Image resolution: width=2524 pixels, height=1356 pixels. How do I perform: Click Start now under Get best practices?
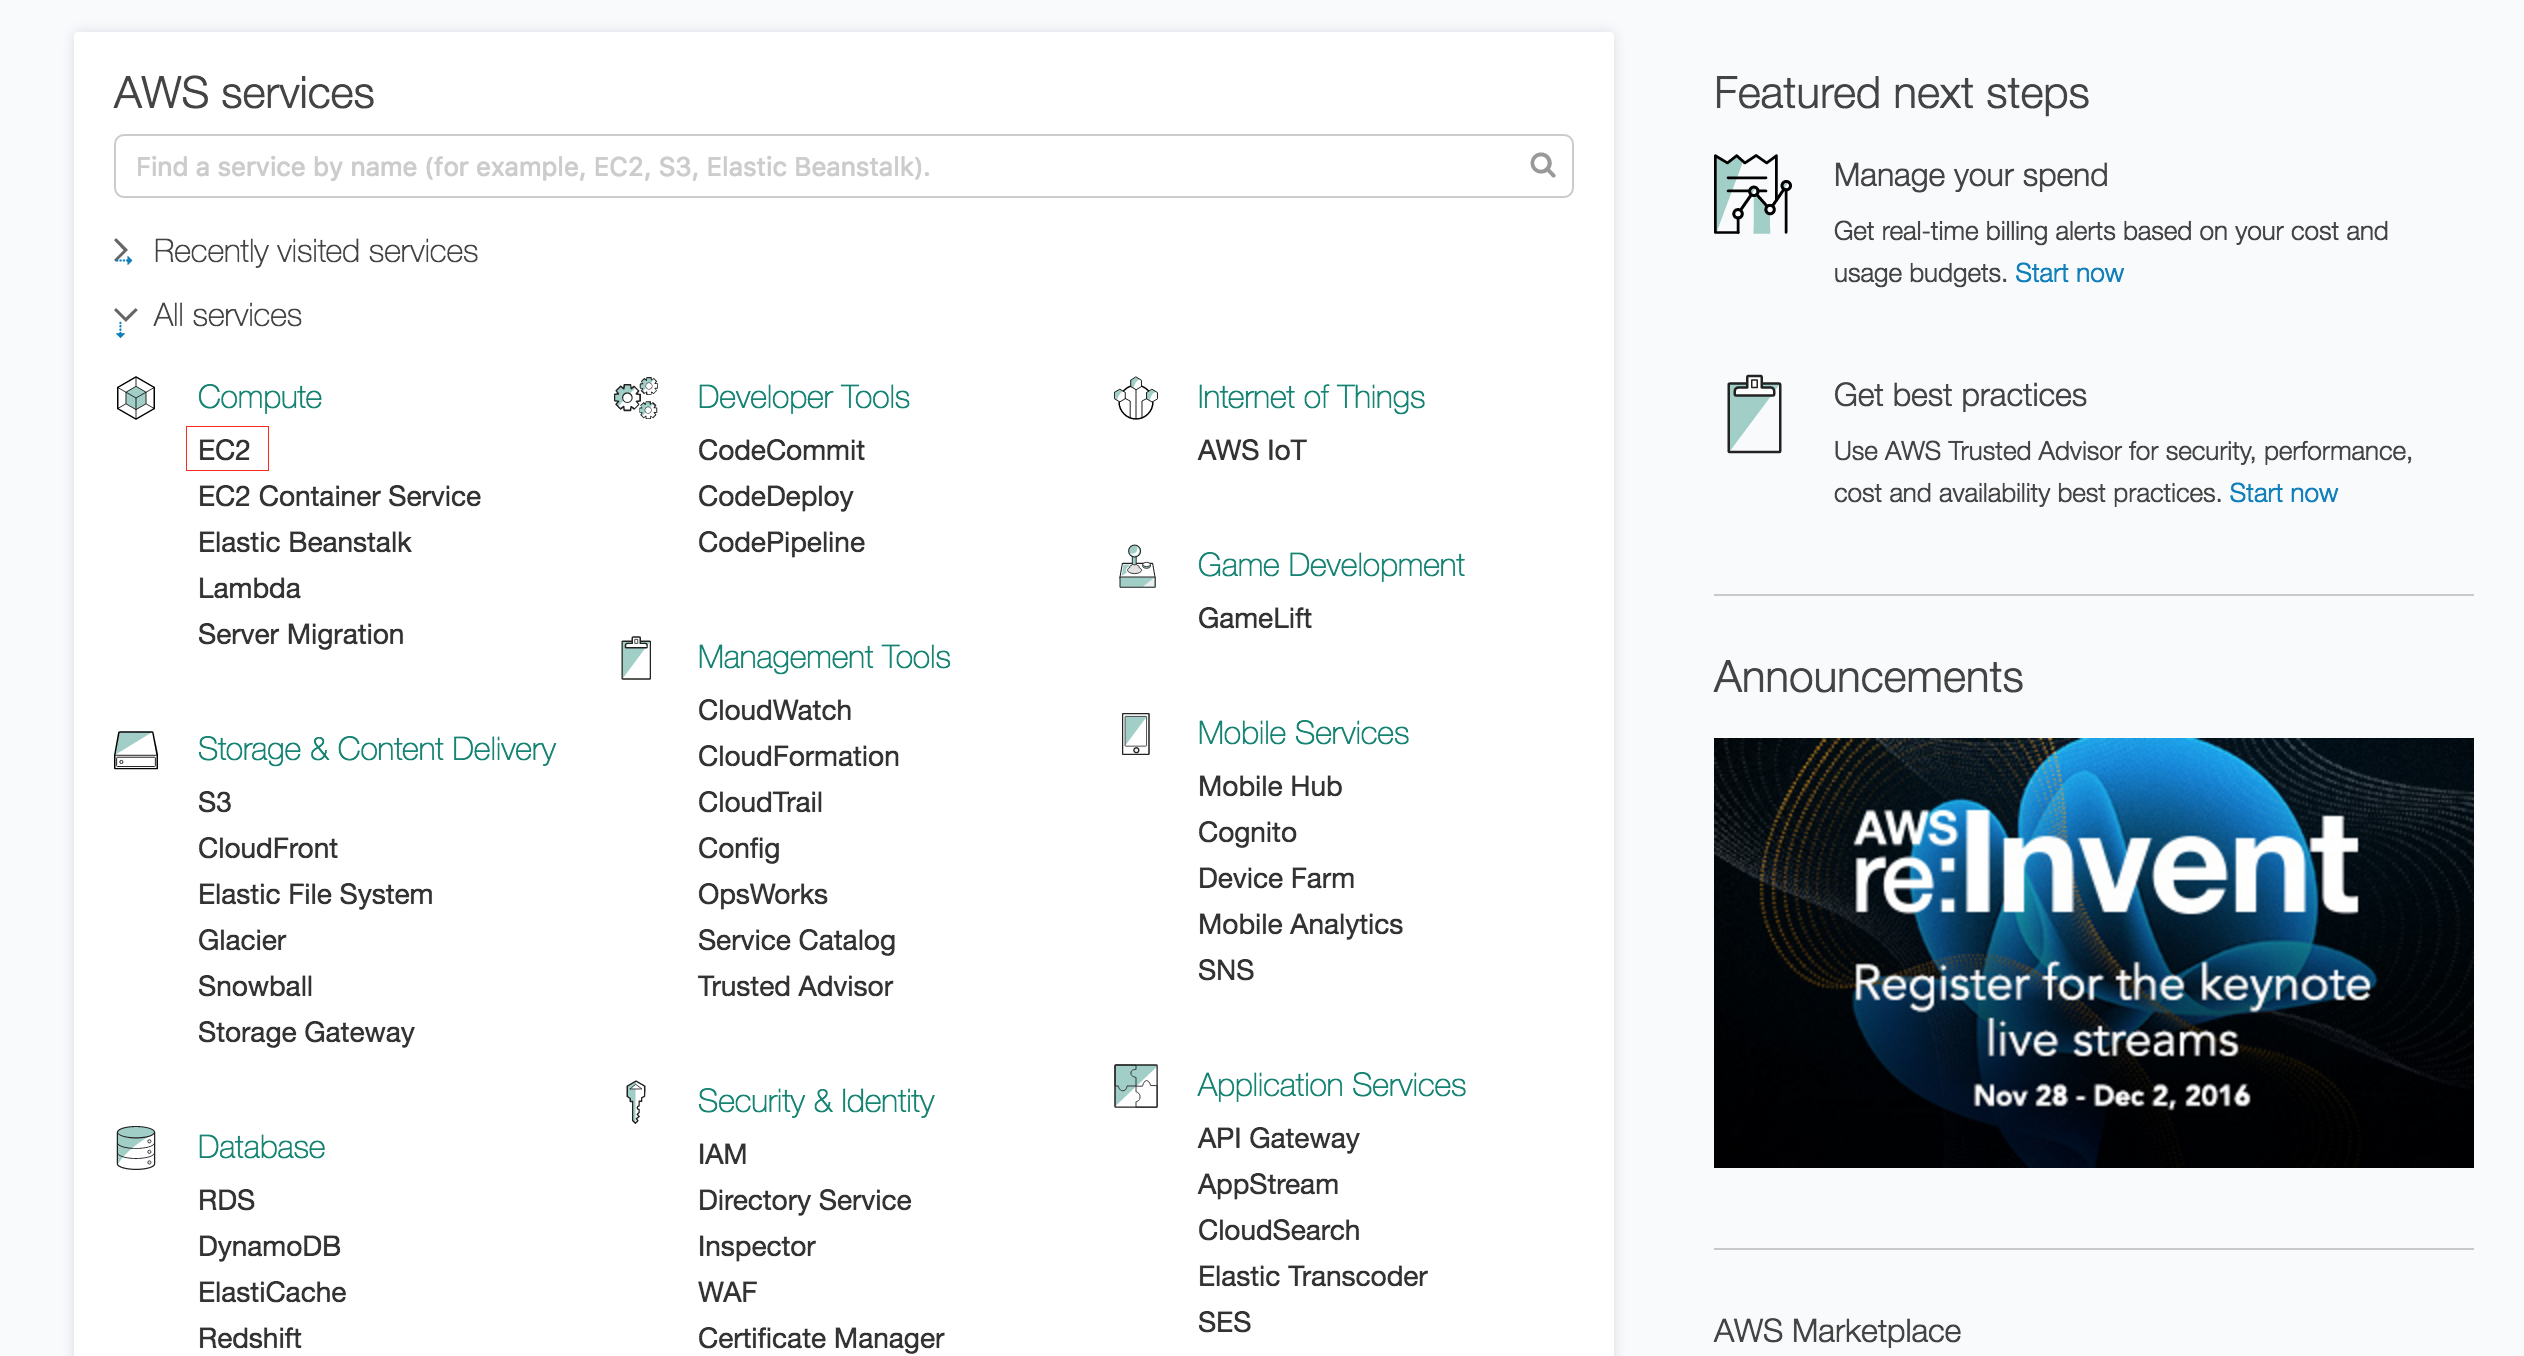point(2283,493)
